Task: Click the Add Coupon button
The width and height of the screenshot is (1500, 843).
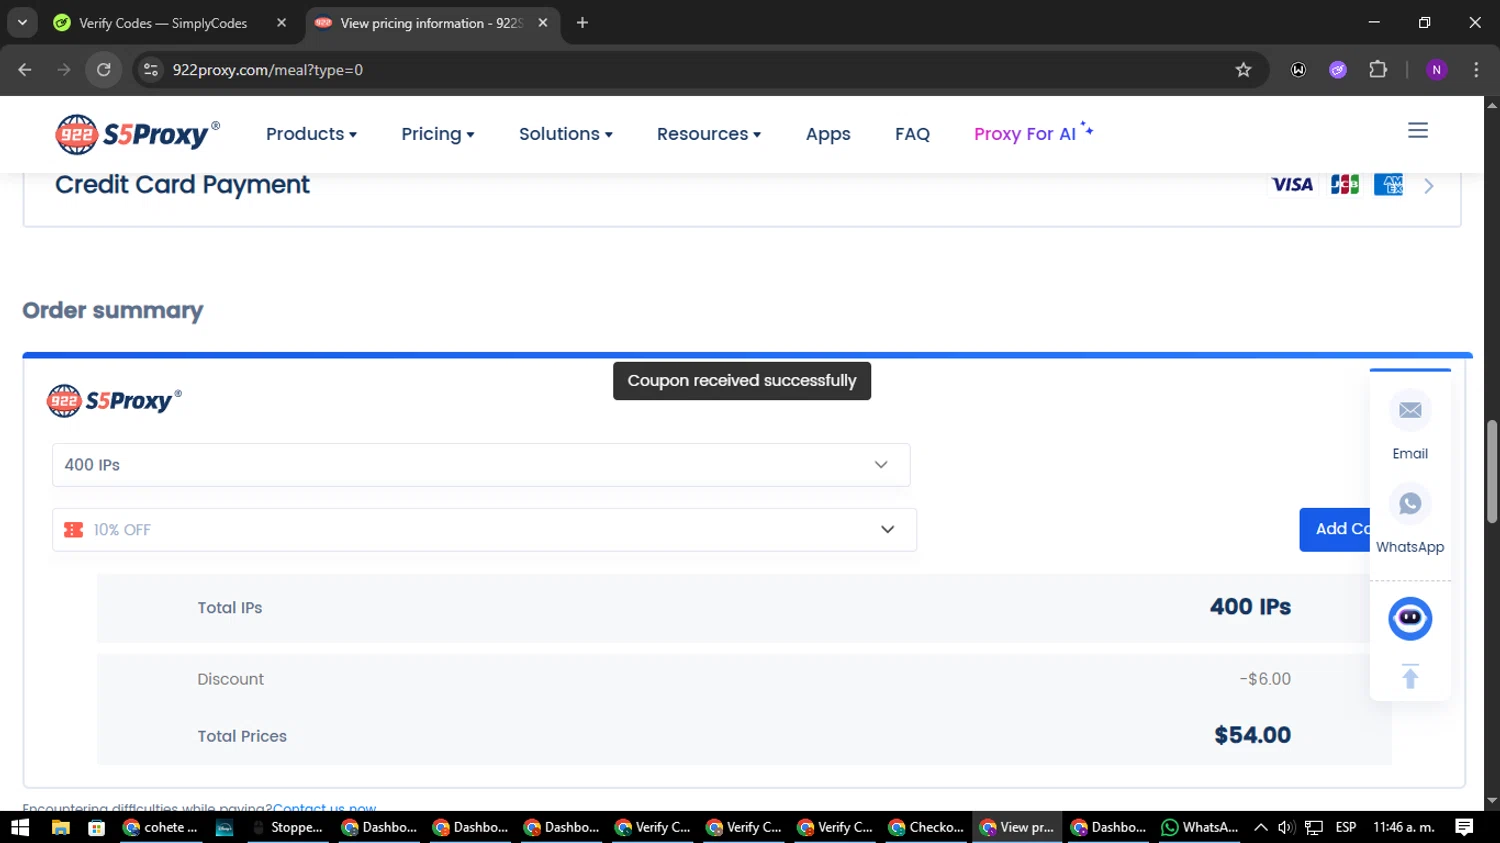Action: point(1335,529)
